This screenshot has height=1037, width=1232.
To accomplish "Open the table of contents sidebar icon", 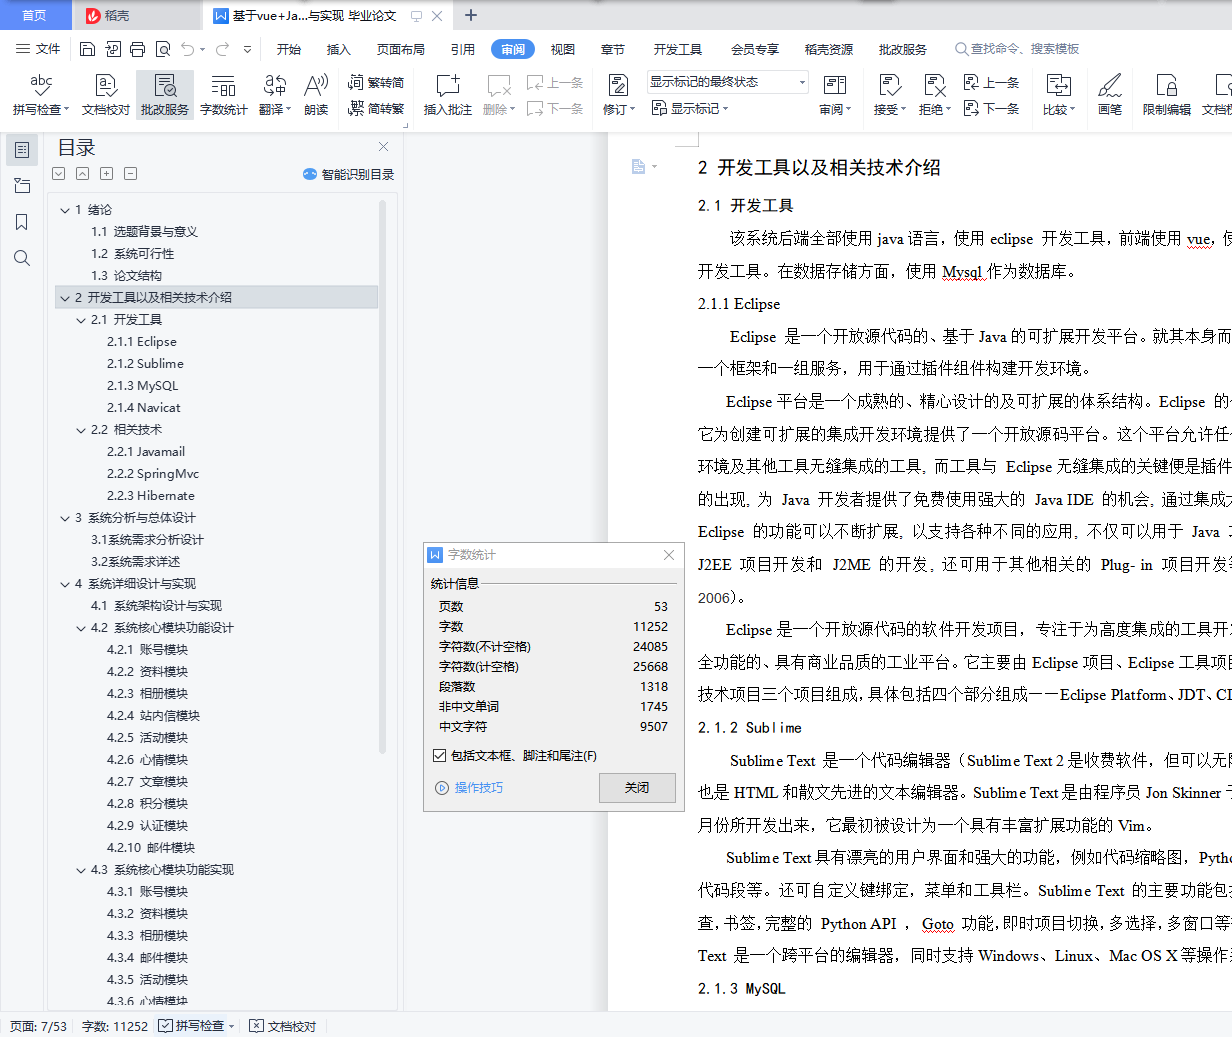I will click(22, 150).
